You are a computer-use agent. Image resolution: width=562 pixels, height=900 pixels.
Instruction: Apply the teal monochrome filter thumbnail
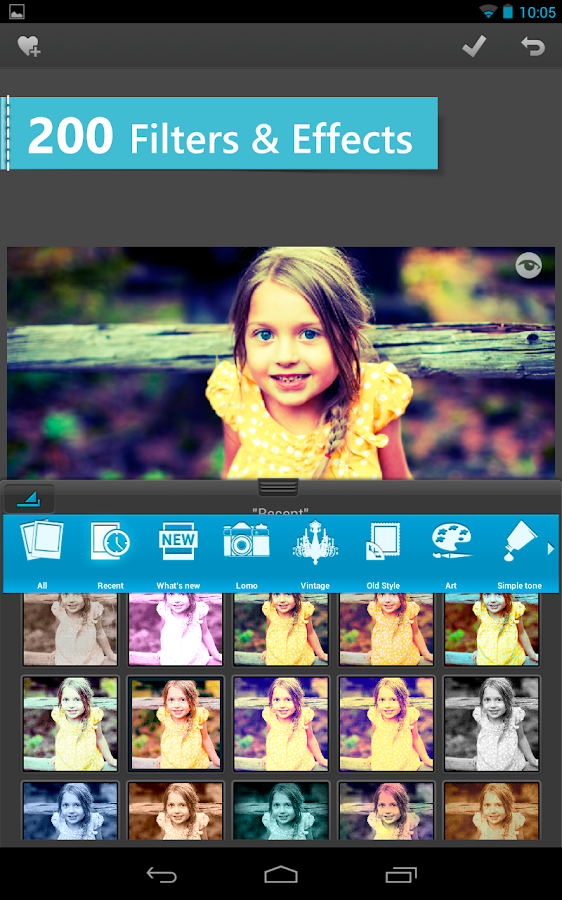(281, 810)
